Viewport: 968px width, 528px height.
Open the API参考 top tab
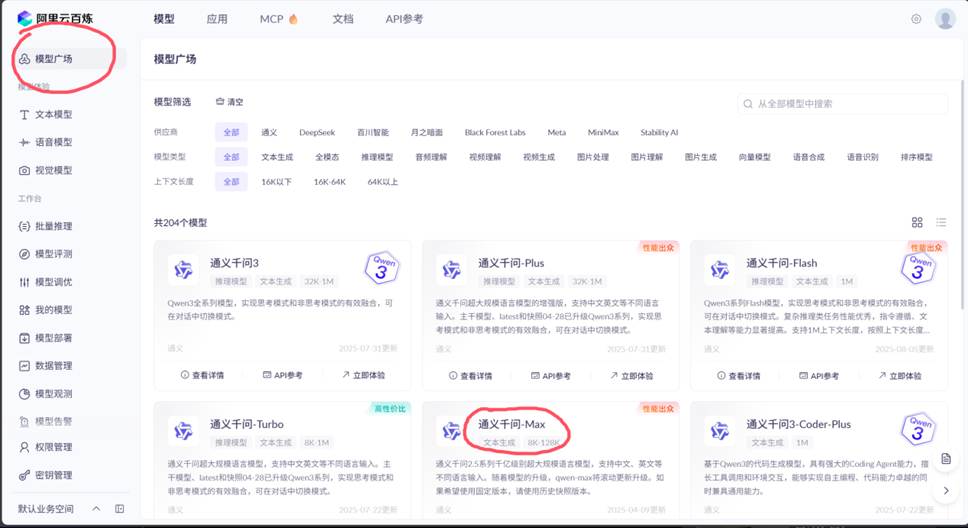[404, 19]
